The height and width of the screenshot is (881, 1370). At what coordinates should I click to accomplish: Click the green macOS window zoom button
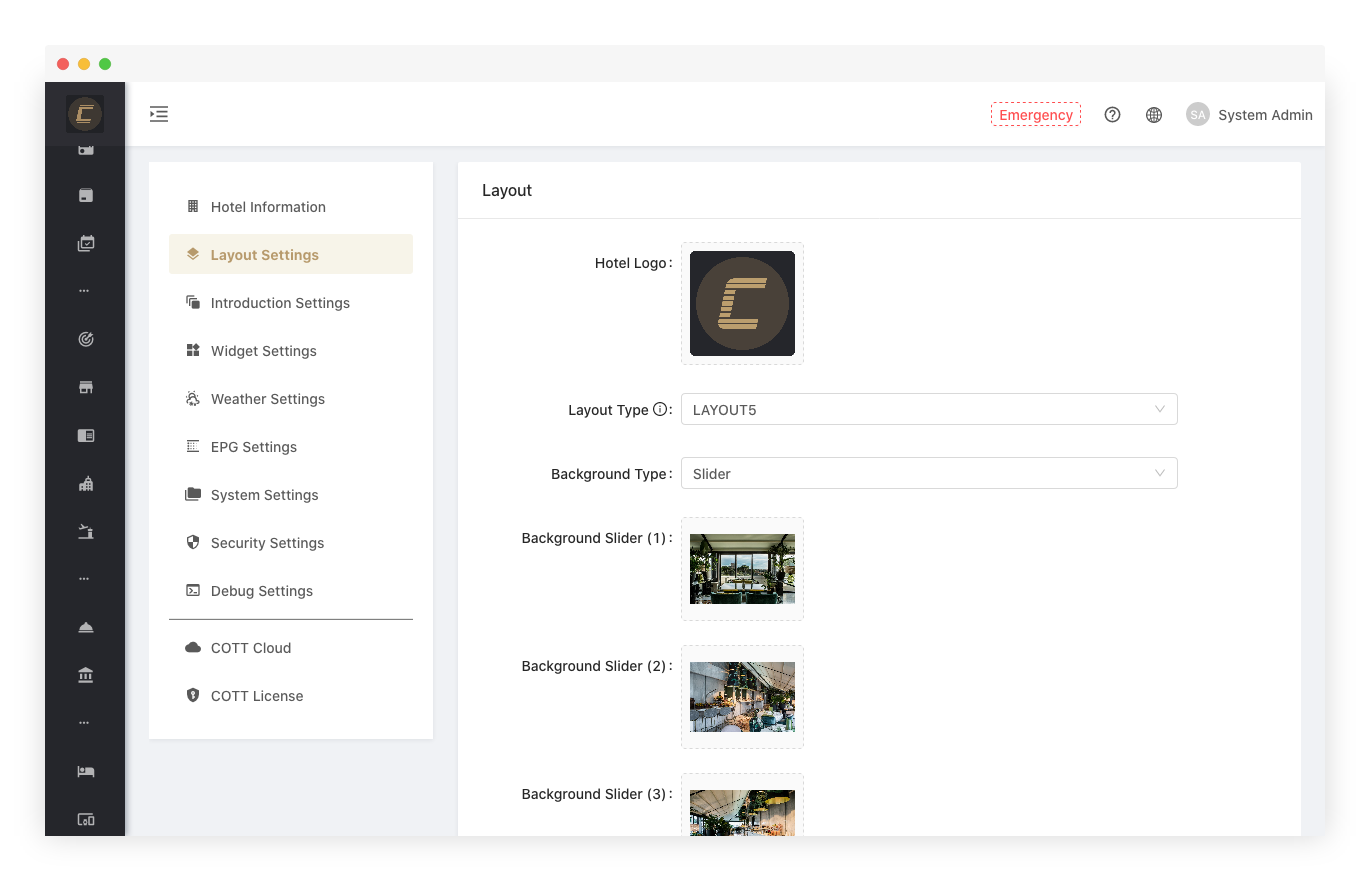[105, 64]
